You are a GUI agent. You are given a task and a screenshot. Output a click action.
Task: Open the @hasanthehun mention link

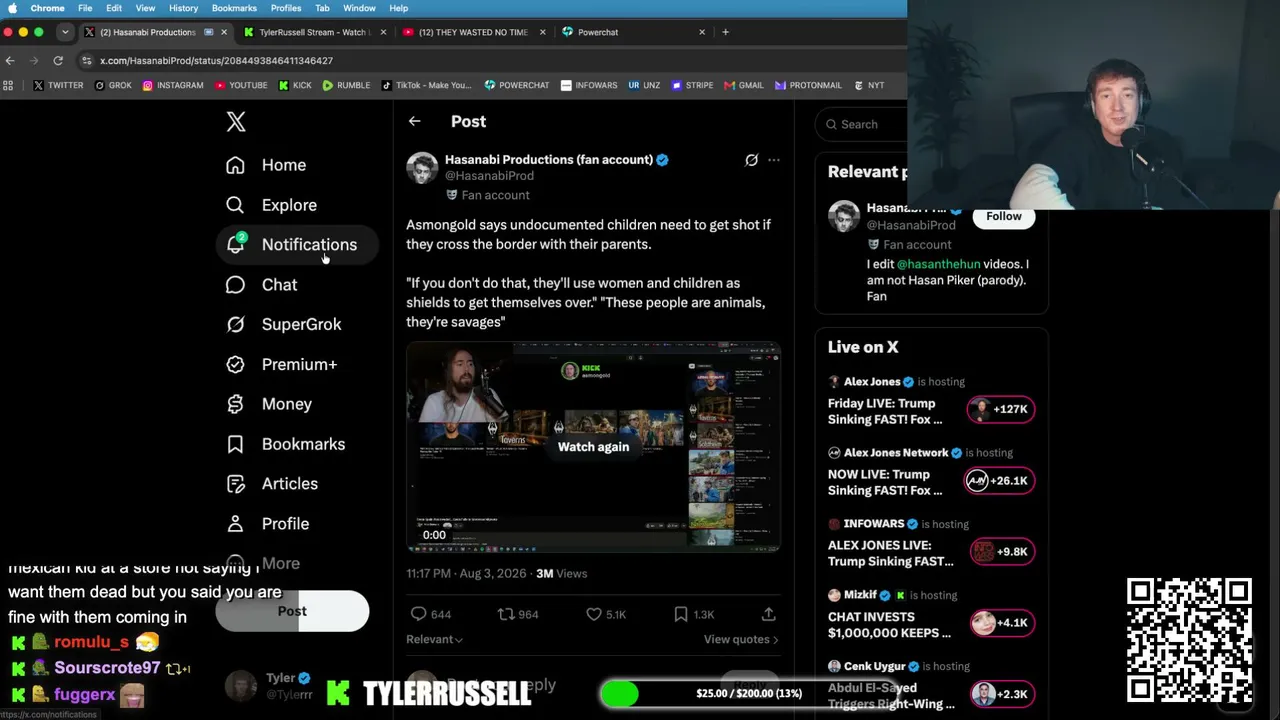coord(939,264)
